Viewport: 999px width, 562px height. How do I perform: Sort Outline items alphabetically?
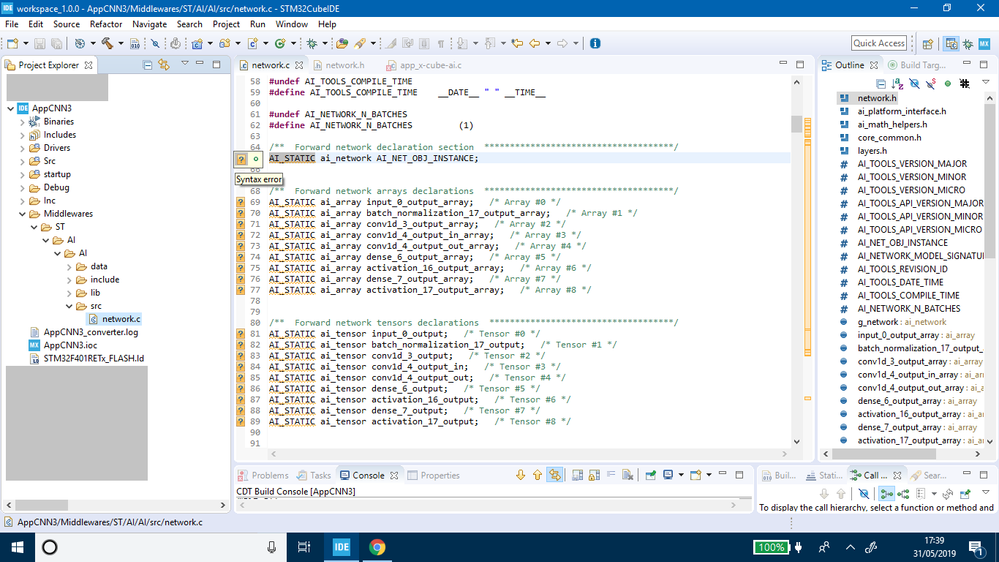coord(898,83)
